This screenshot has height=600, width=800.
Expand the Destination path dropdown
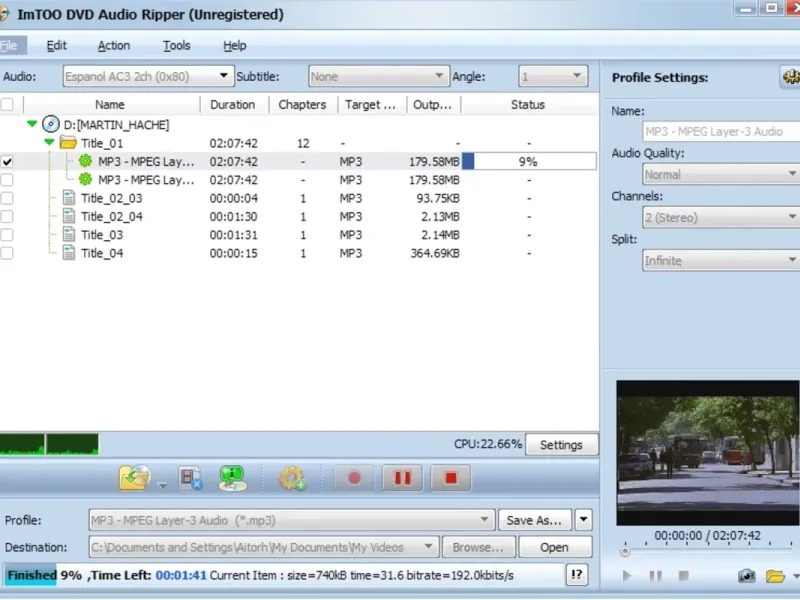click(428, 547)
